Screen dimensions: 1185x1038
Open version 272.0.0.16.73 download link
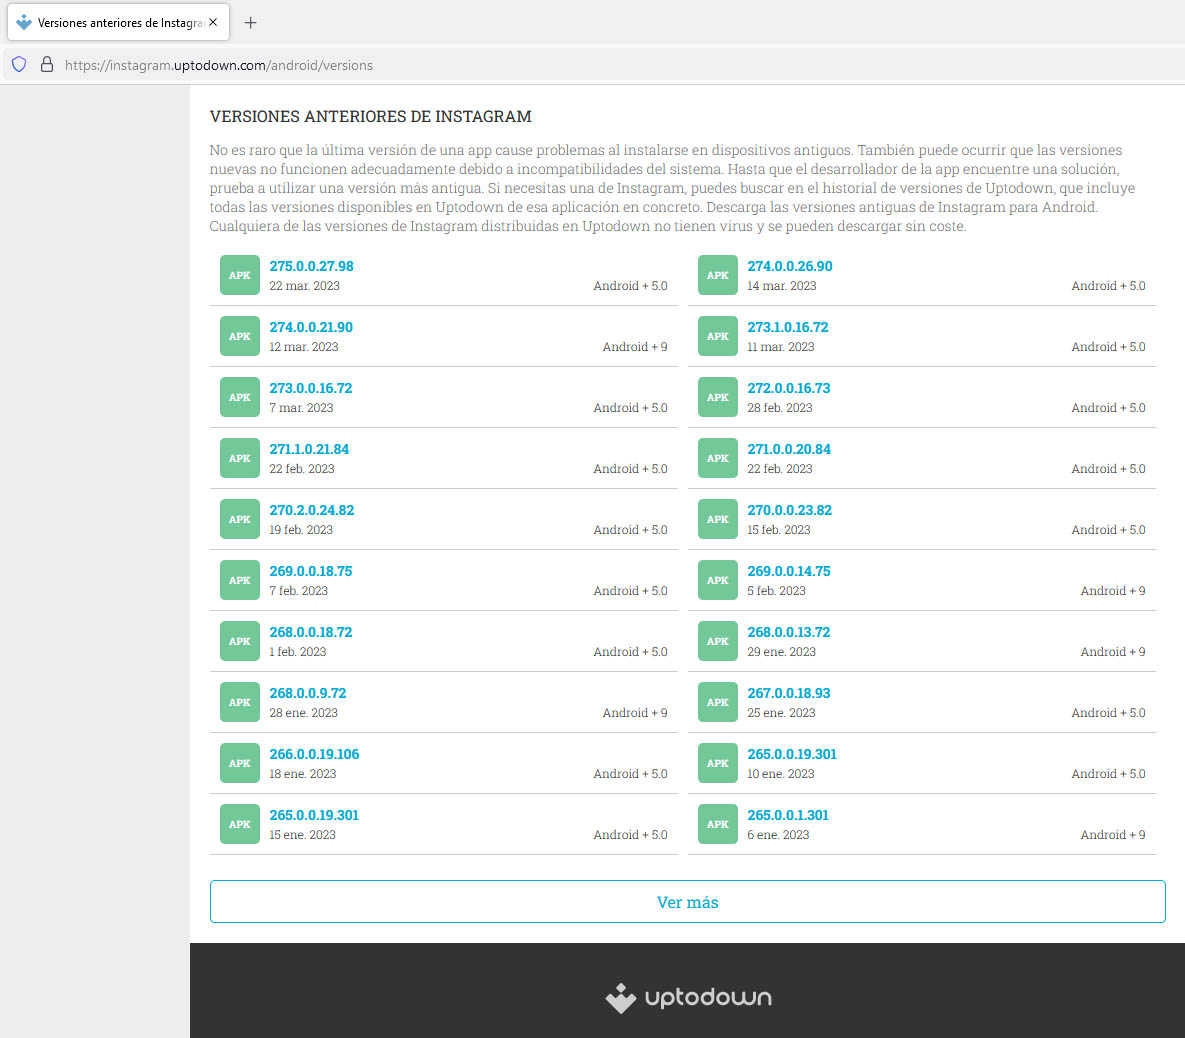(x=789, y=388)
